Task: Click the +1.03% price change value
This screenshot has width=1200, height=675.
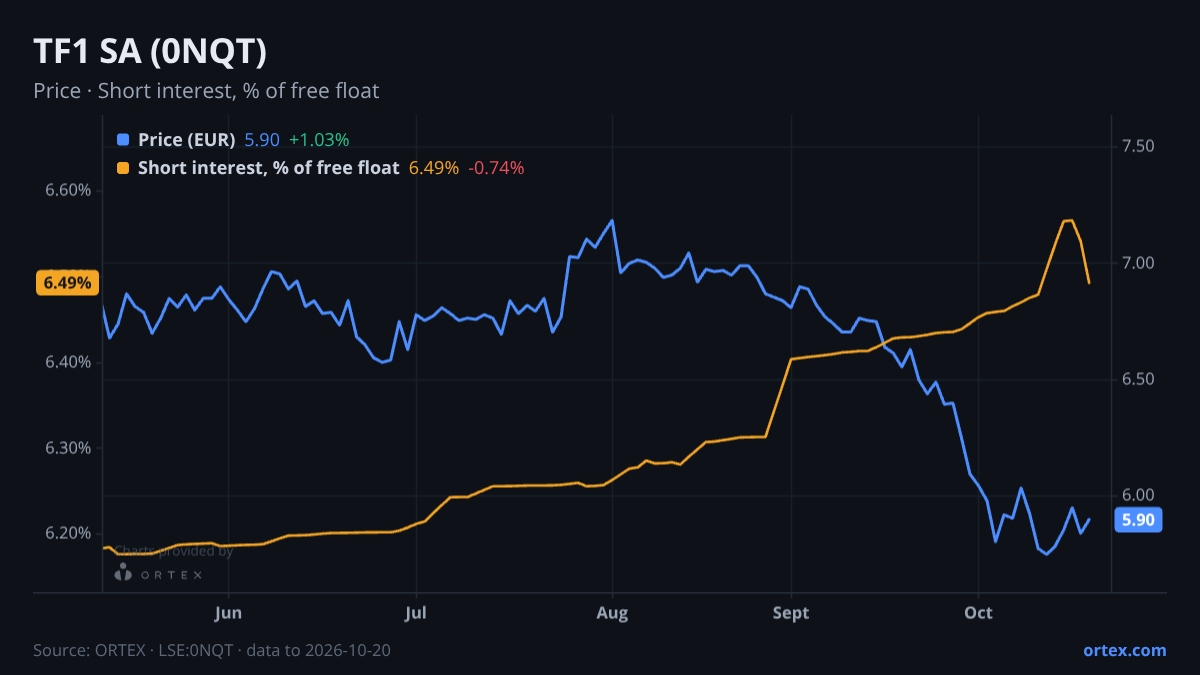Action: [319, 140]
